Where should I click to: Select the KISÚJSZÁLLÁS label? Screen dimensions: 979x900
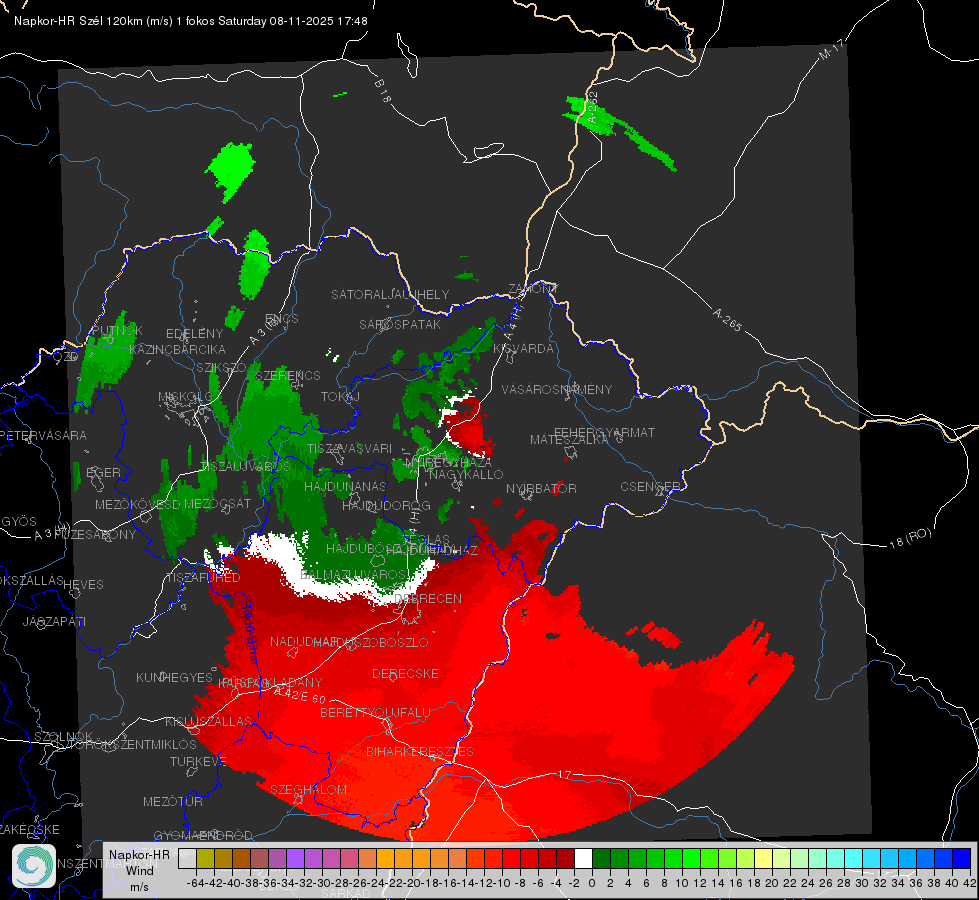click(209, 721)
